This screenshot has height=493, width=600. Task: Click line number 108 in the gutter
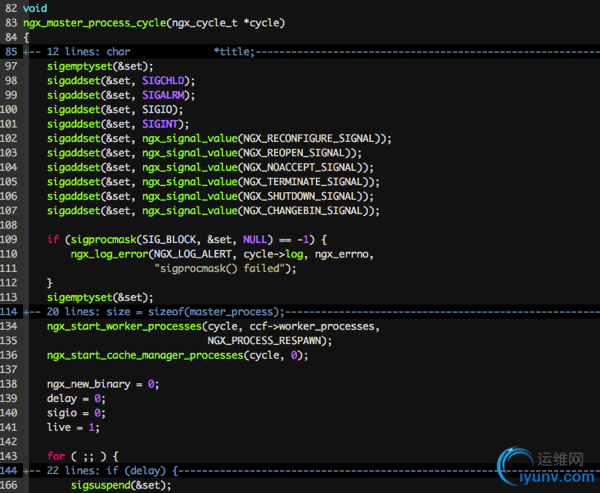click(9, 225)
